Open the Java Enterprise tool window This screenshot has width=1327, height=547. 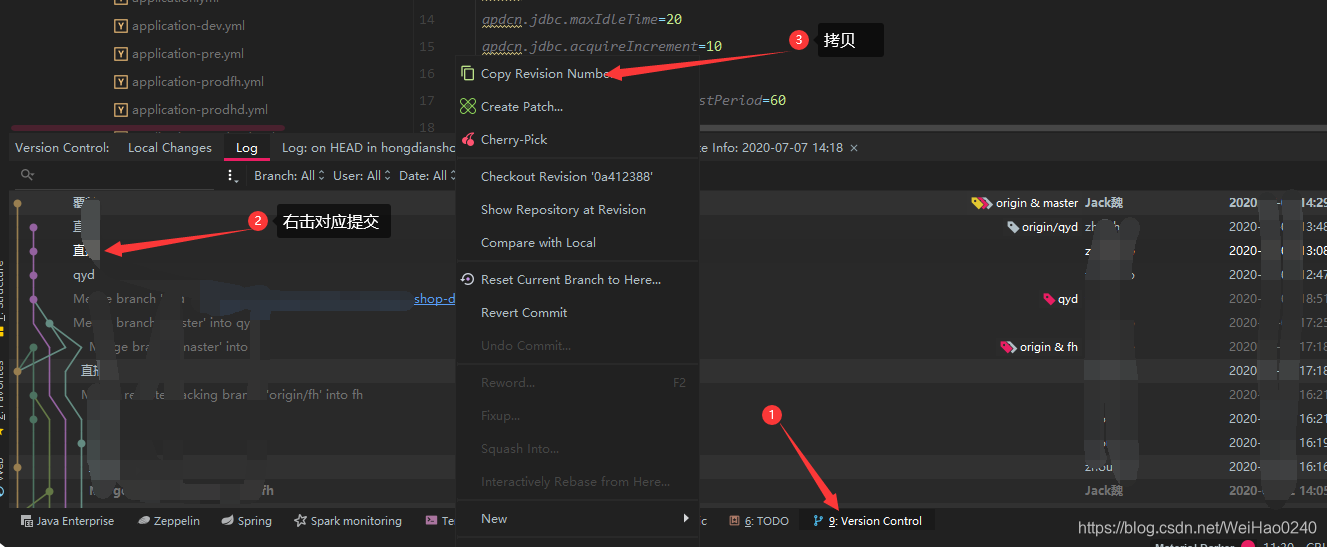pyautogui.click(x=67, y=521)
